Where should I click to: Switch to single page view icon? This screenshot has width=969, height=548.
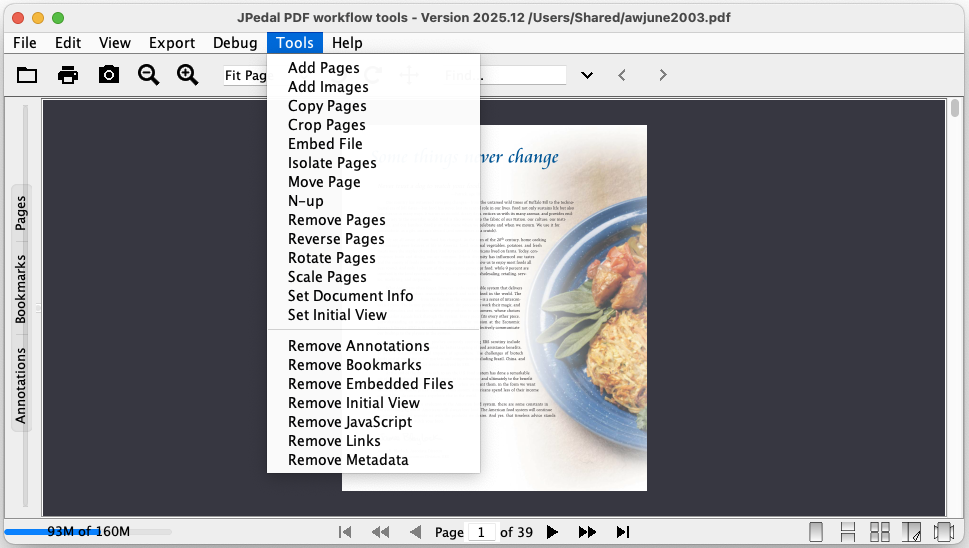tap(816, 532)
